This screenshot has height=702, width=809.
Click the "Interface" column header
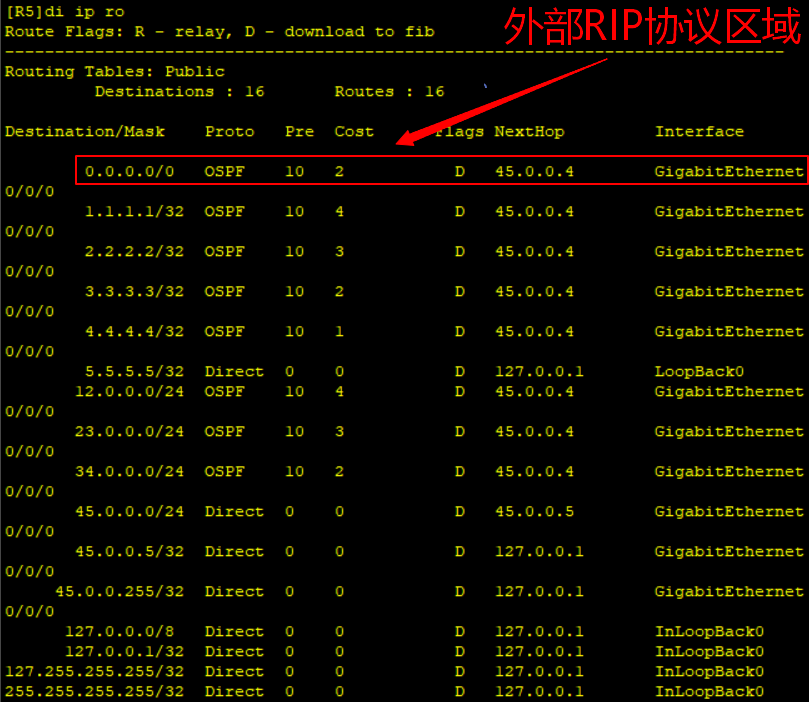coord(700,132)
